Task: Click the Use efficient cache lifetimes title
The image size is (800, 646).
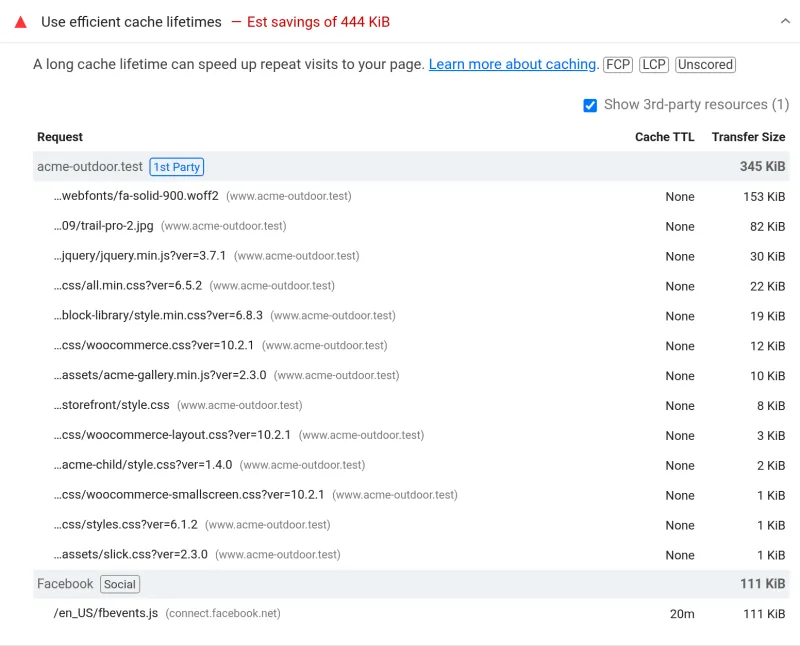Action: [x=131, y=22]
